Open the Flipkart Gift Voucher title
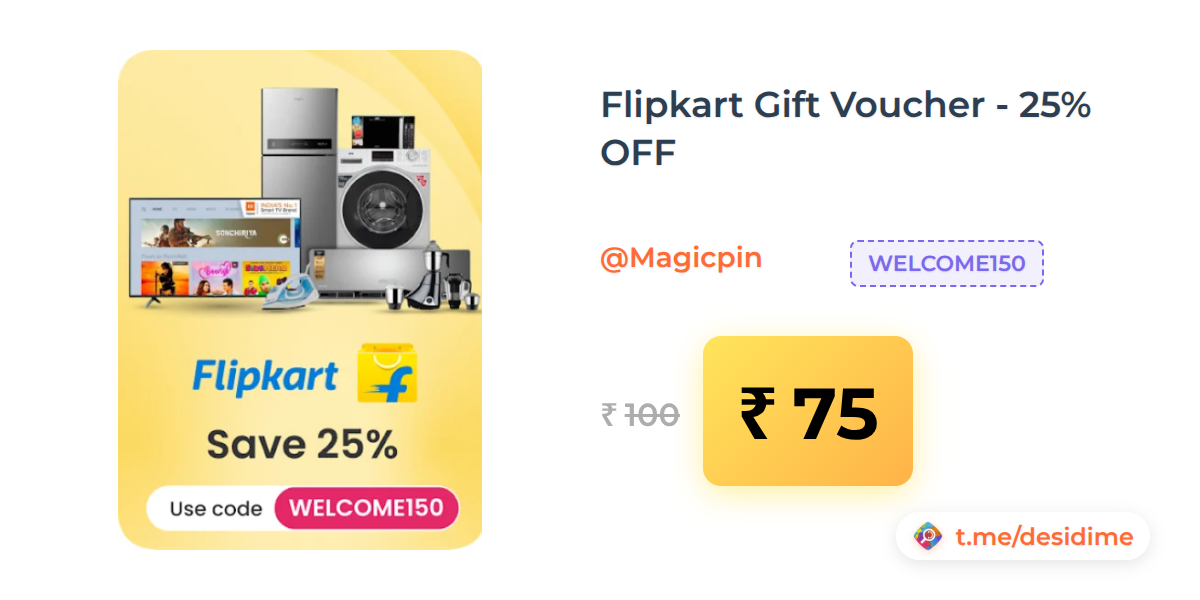This screenshot has width=1200, height=600. (x=845, y=129)
